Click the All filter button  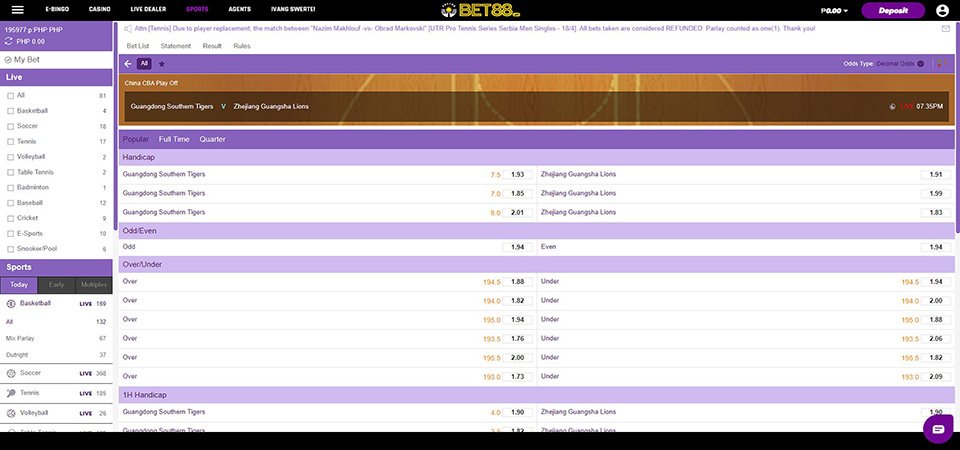click(x=144, y=64)
